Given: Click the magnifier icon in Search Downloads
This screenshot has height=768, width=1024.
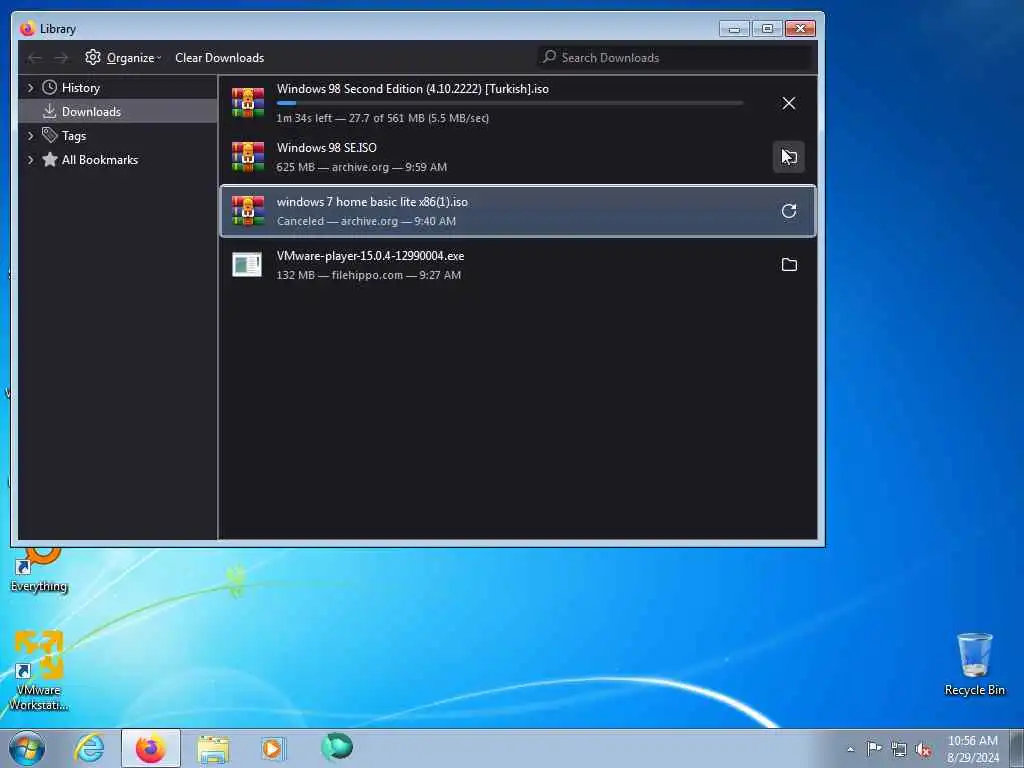Looking at the screenshot, I should click(549, 57).
